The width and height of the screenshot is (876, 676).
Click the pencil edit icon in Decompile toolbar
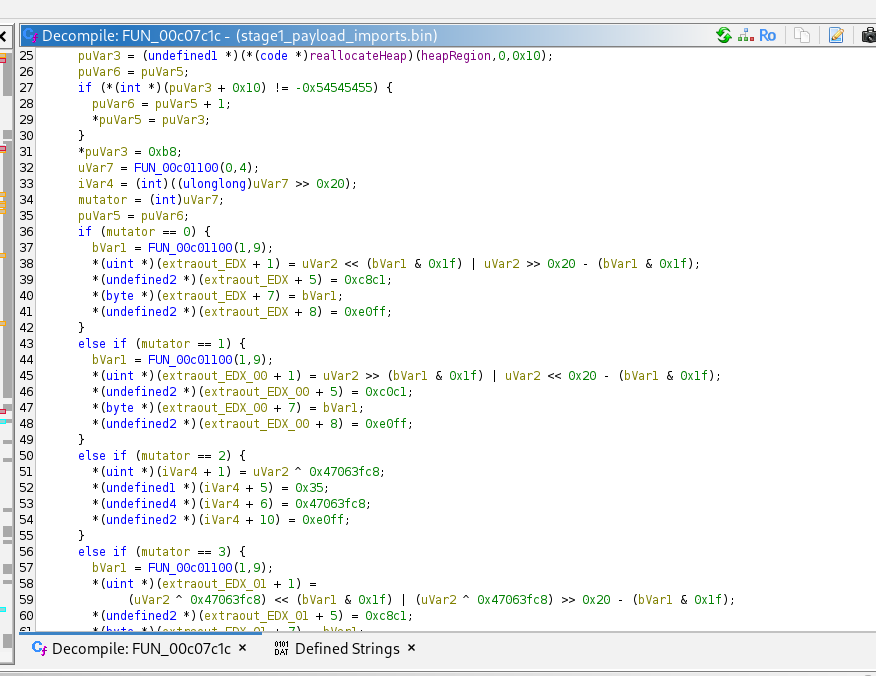pyautogui.click(x=836, y=35)
